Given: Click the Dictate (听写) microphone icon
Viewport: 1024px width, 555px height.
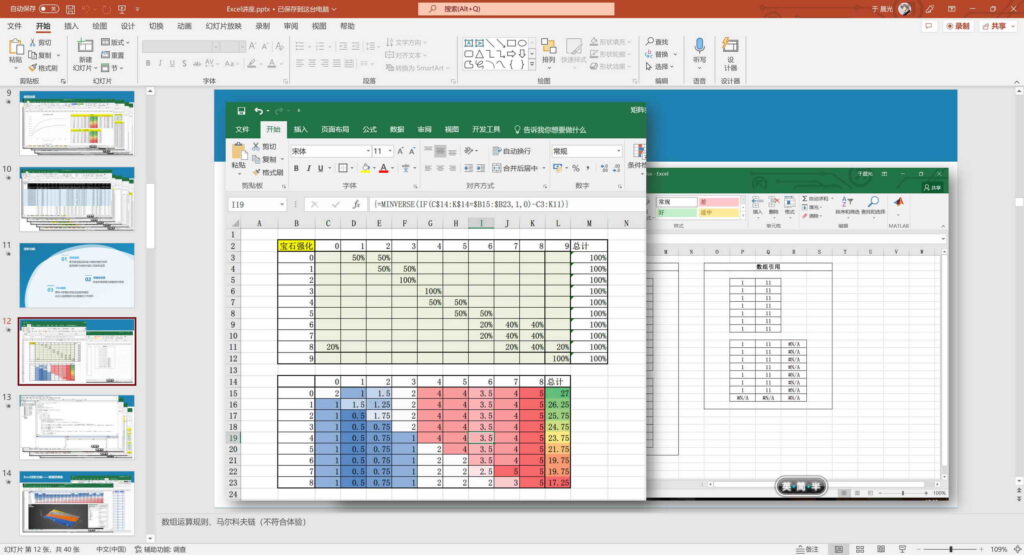Looking at the screenshot, I should [x=699, y=45].
